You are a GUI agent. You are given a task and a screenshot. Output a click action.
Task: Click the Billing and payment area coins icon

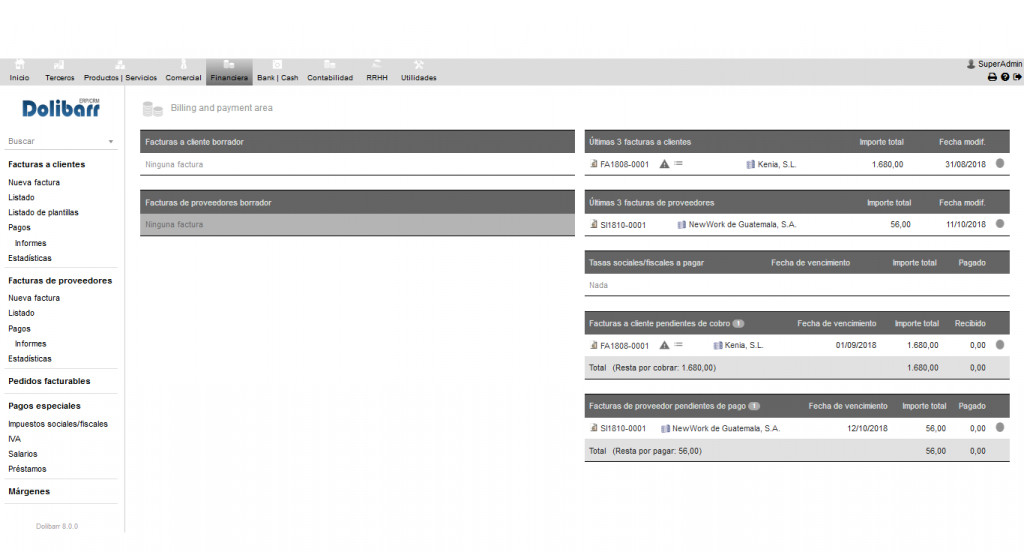click(x=152, y=109)
